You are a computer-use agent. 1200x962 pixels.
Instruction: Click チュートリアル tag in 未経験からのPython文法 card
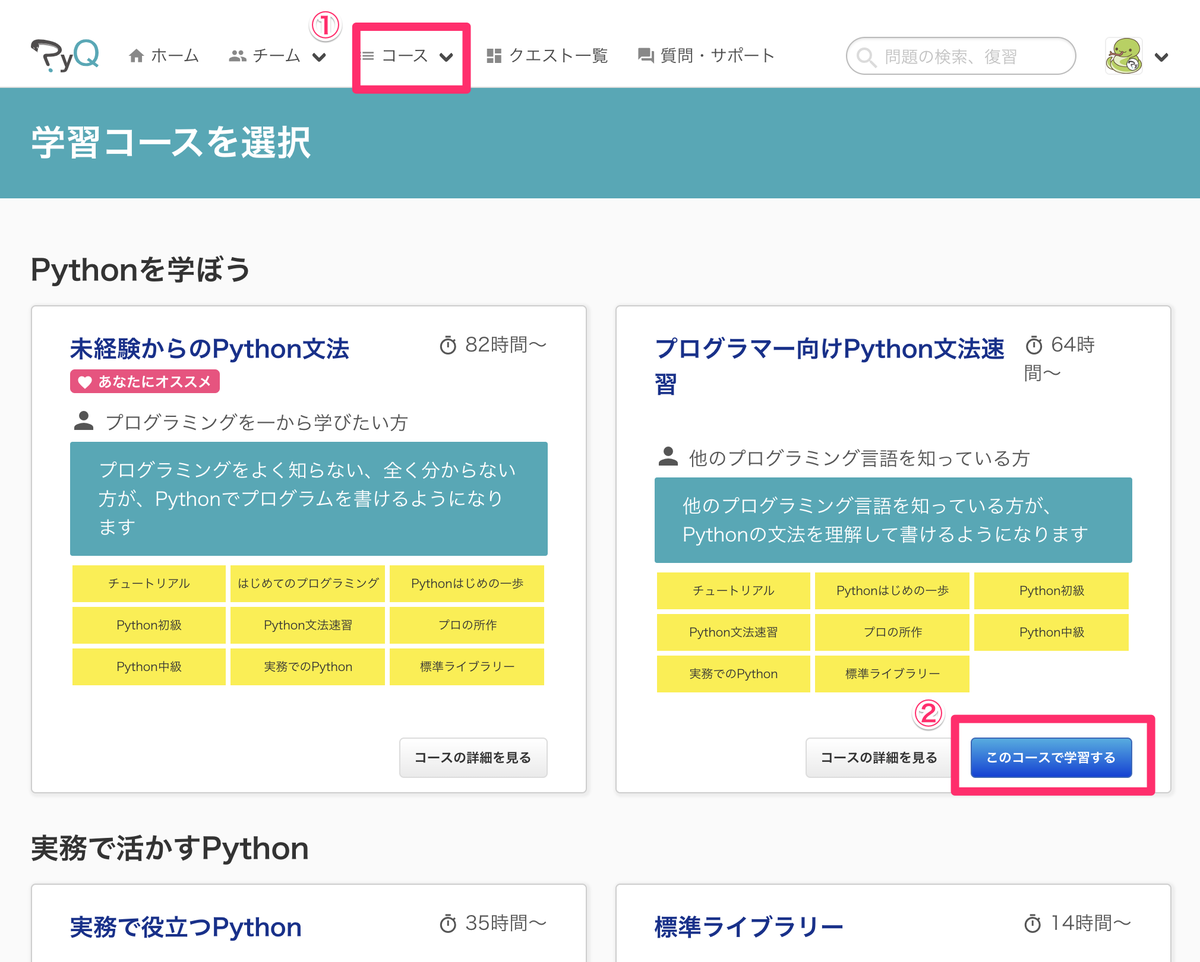point(149,583)
